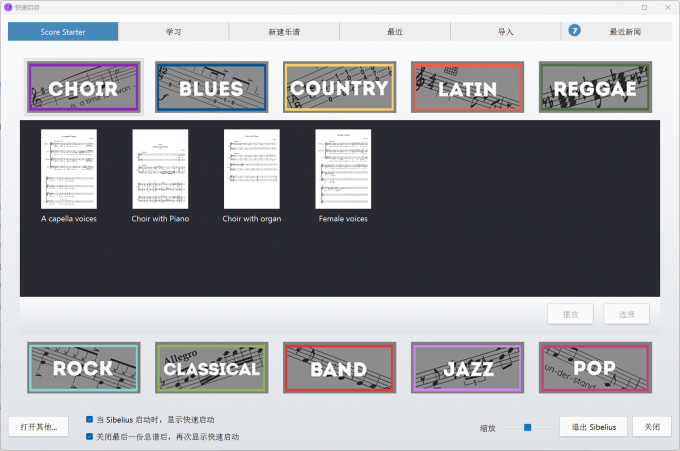Switch to the 学习 tab

point(173,32)
